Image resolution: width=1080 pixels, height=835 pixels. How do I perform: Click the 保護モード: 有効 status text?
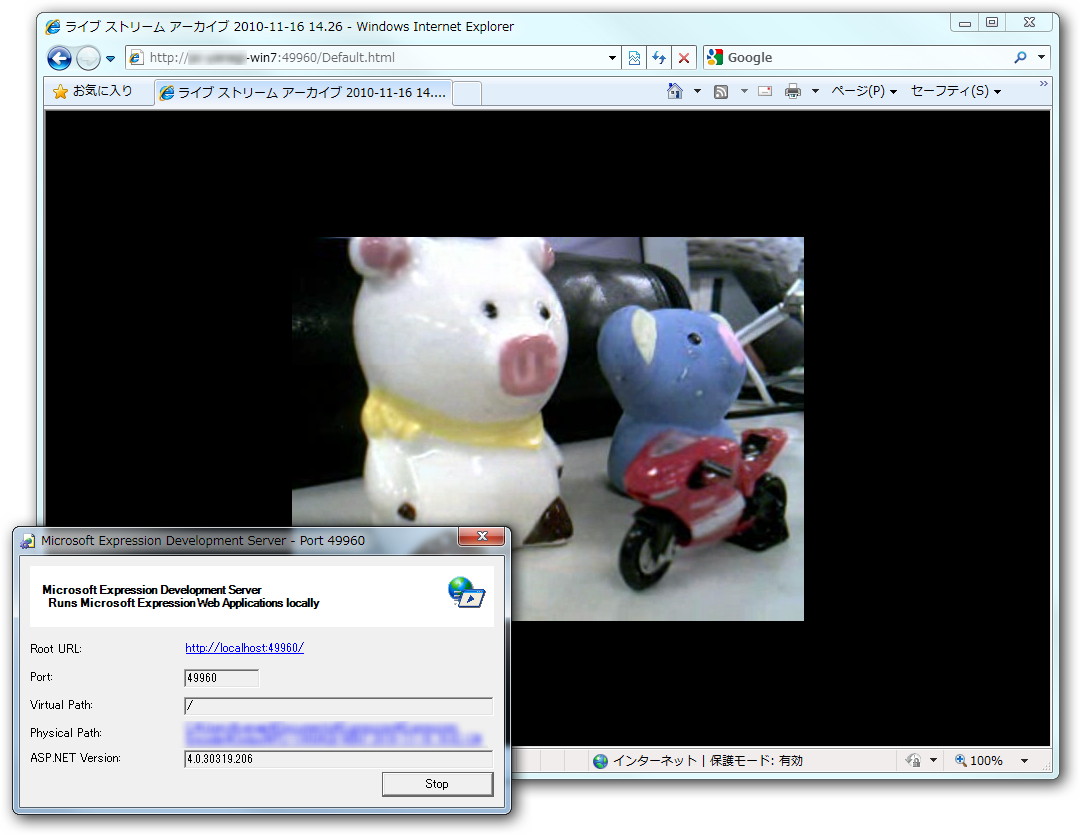(756, 761)
